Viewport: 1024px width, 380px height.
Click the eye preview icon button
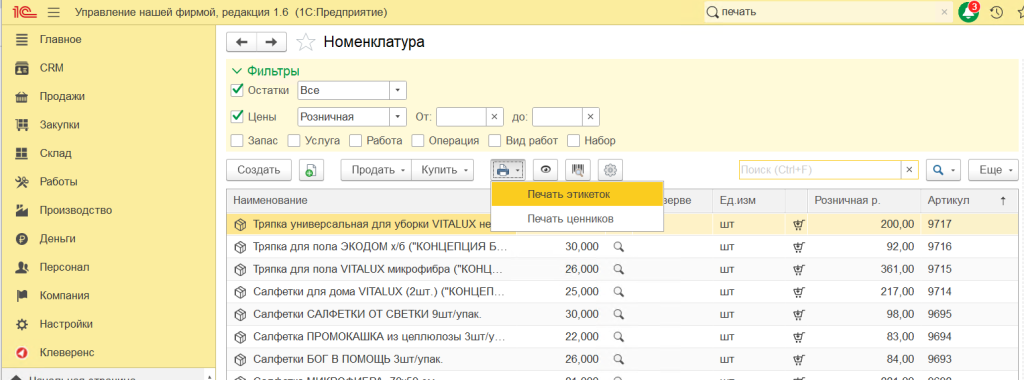tap(545, 170)
